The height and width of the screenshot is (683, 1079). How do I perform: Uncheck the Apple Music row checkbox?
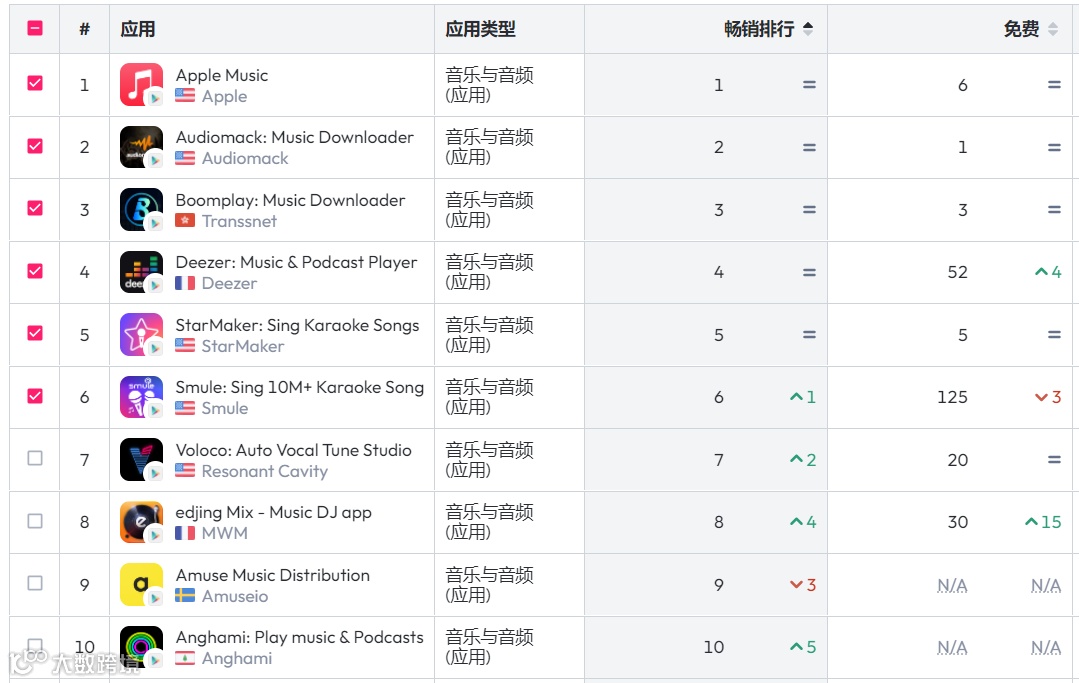[35, 83]
